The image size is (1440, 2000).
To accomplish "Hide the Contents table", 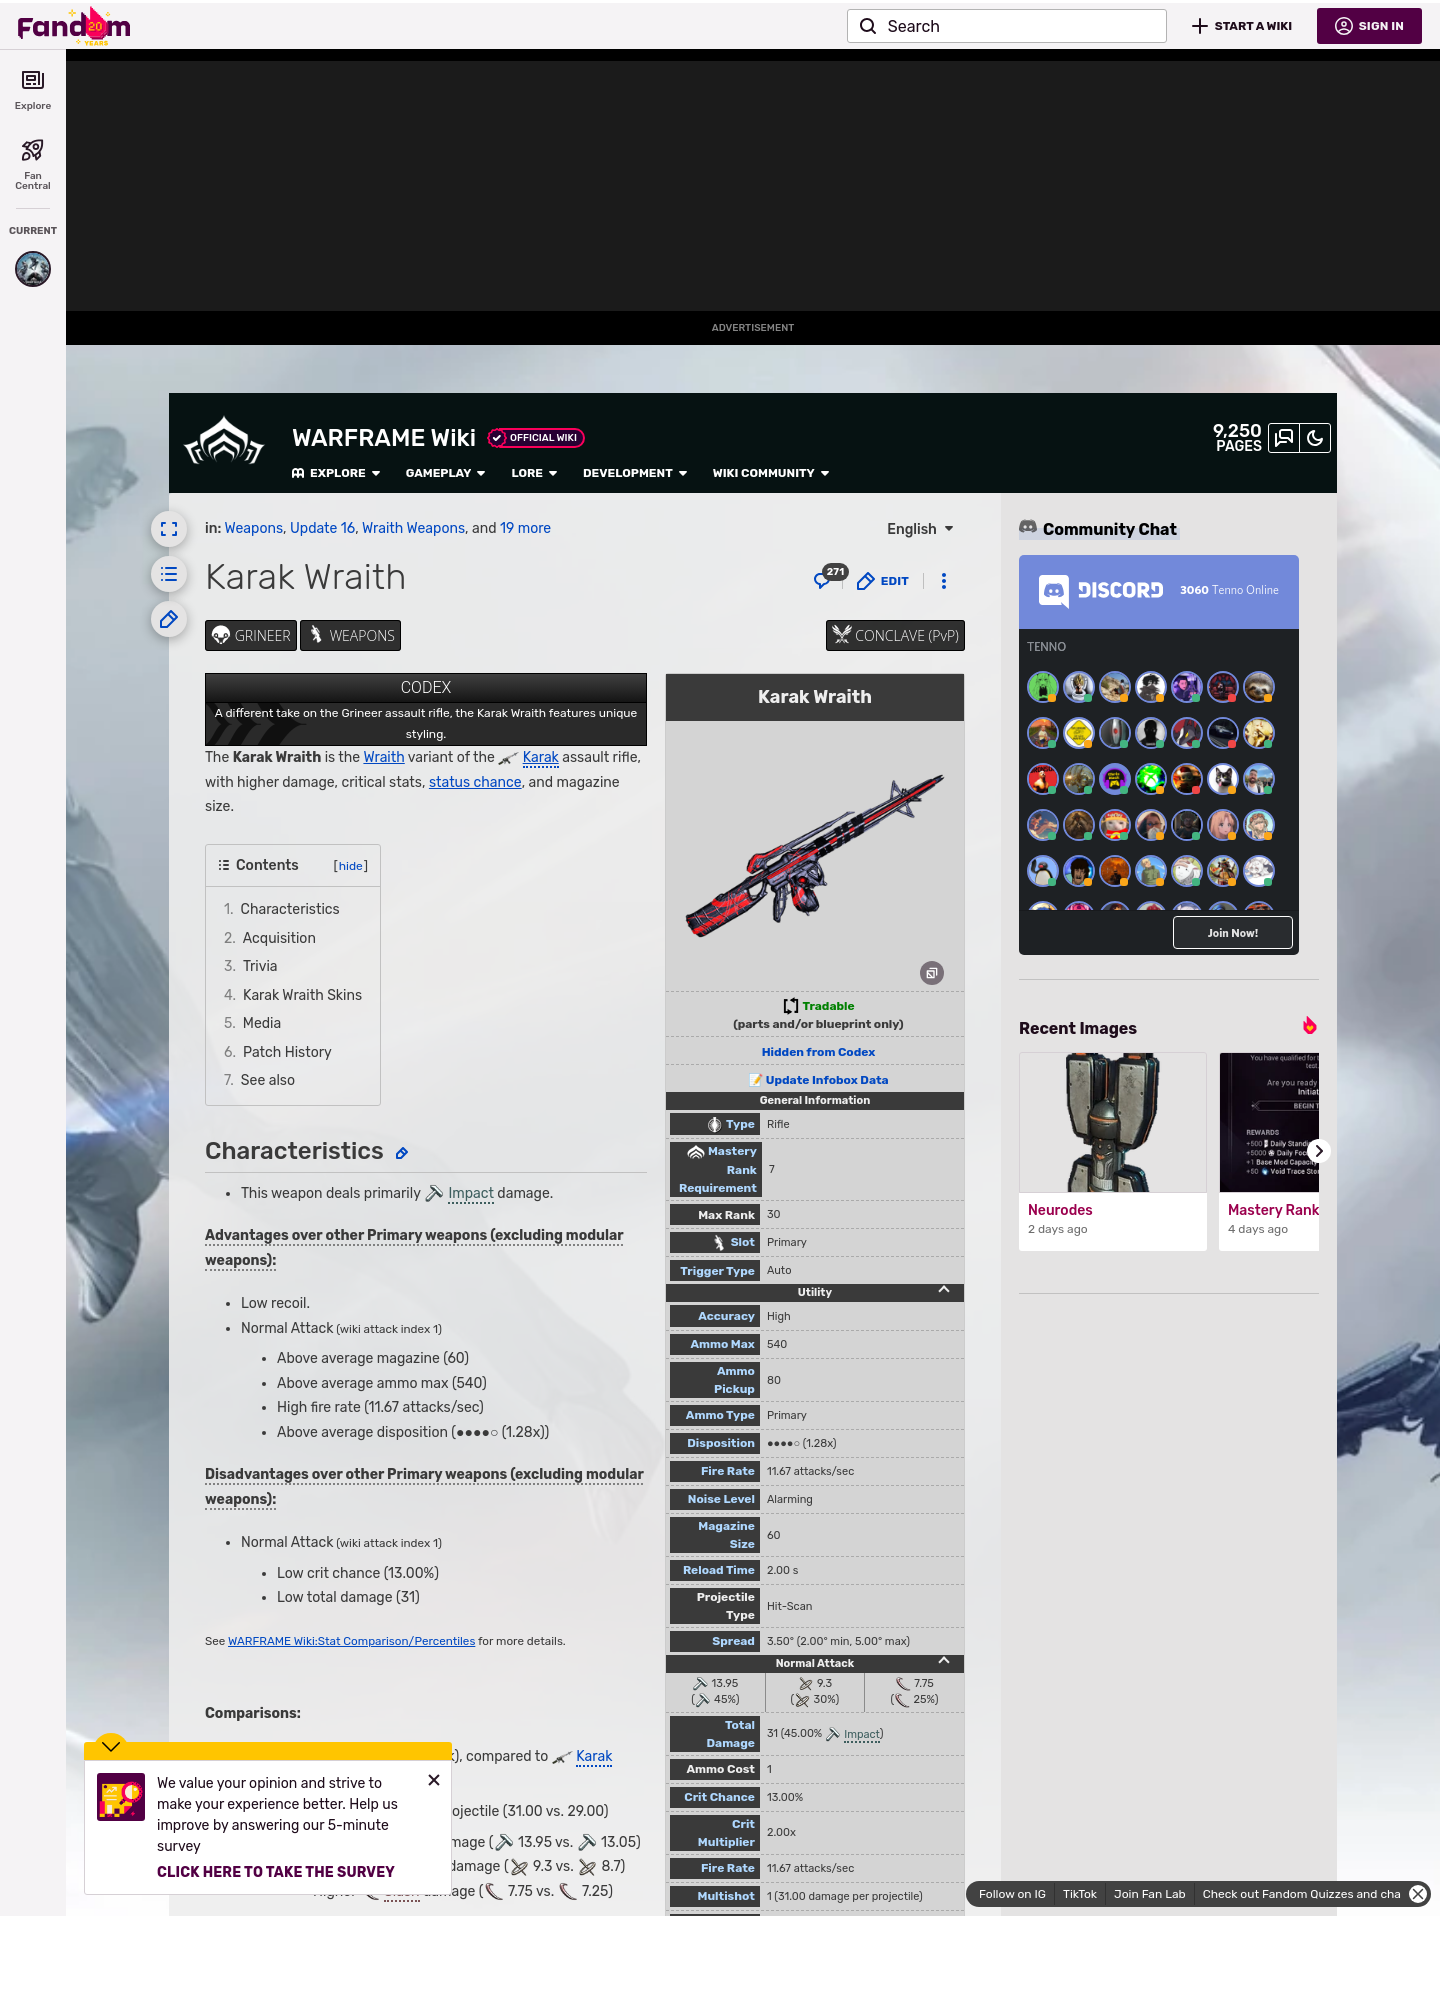I will pos(351,866).
